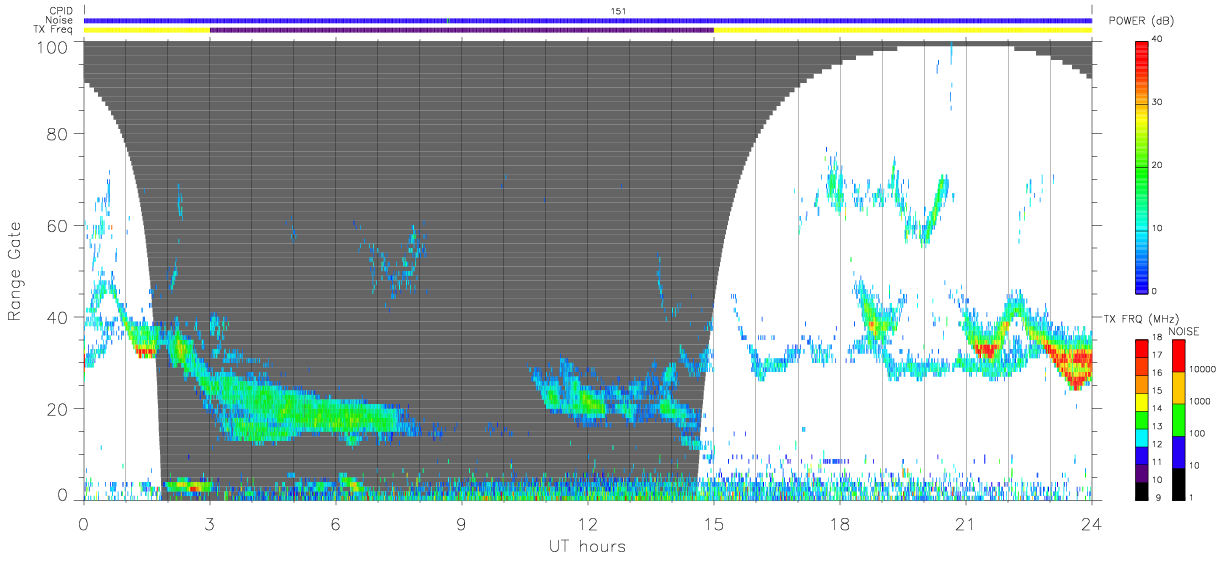This screenshot has width=1228, height=567.
Task: Click the orange segment of NOISE colorbar
Action: pos(1178,386)
